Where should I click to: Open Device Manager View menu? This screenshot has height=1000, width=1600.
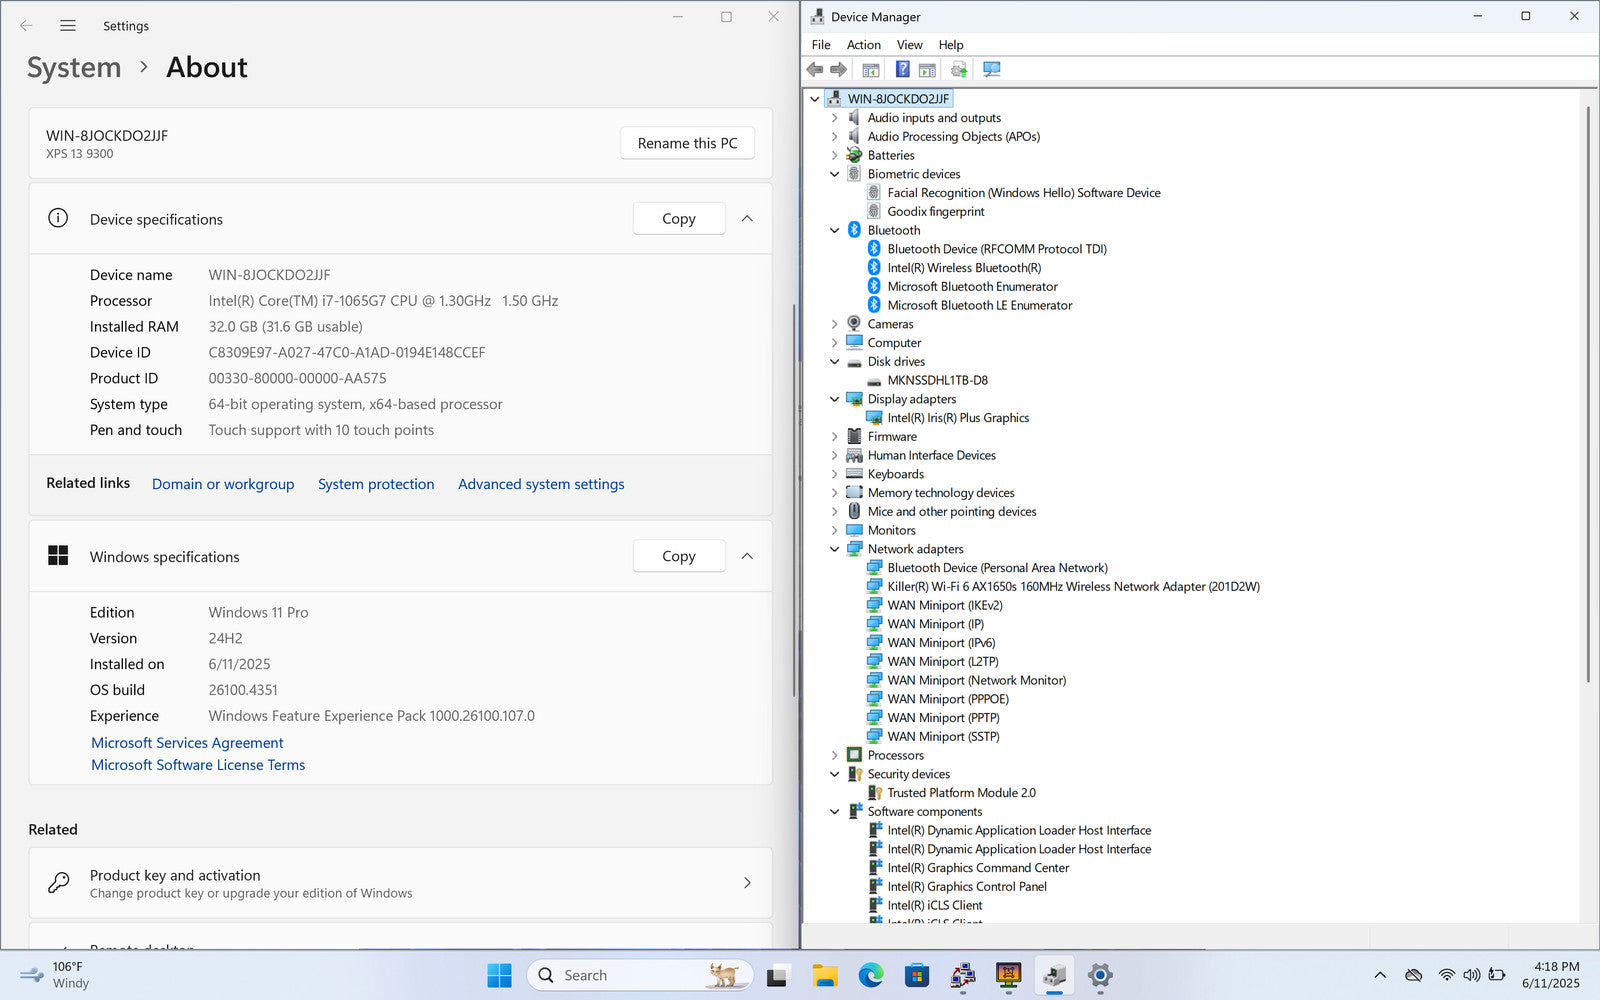(x=909, y=45)
